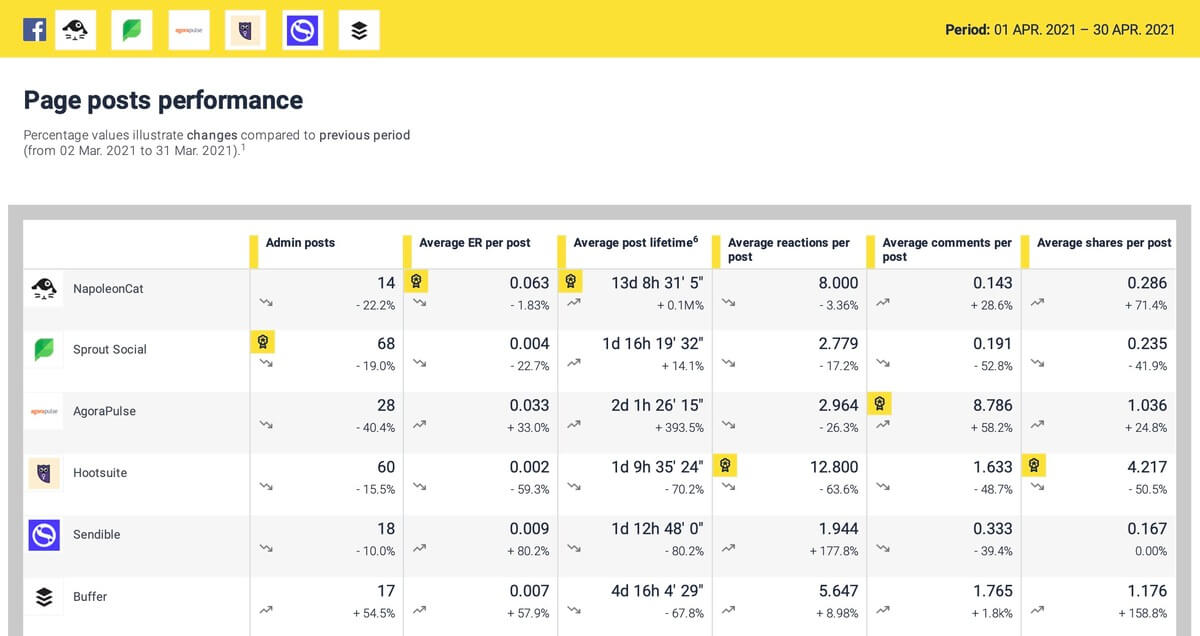Viewport: 1200px width, 636px height.
Task: Click the Hootsuite owl icon in the header
Action: [245, 30]
